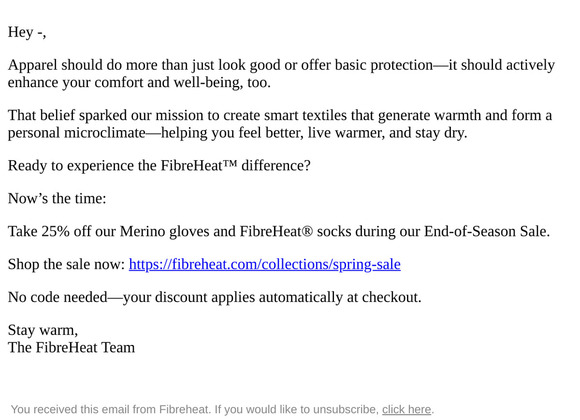This screenshot has height=420, width=580.
Task: Click the 'click here' unsubscribe link
Action: tap(407, 409)
